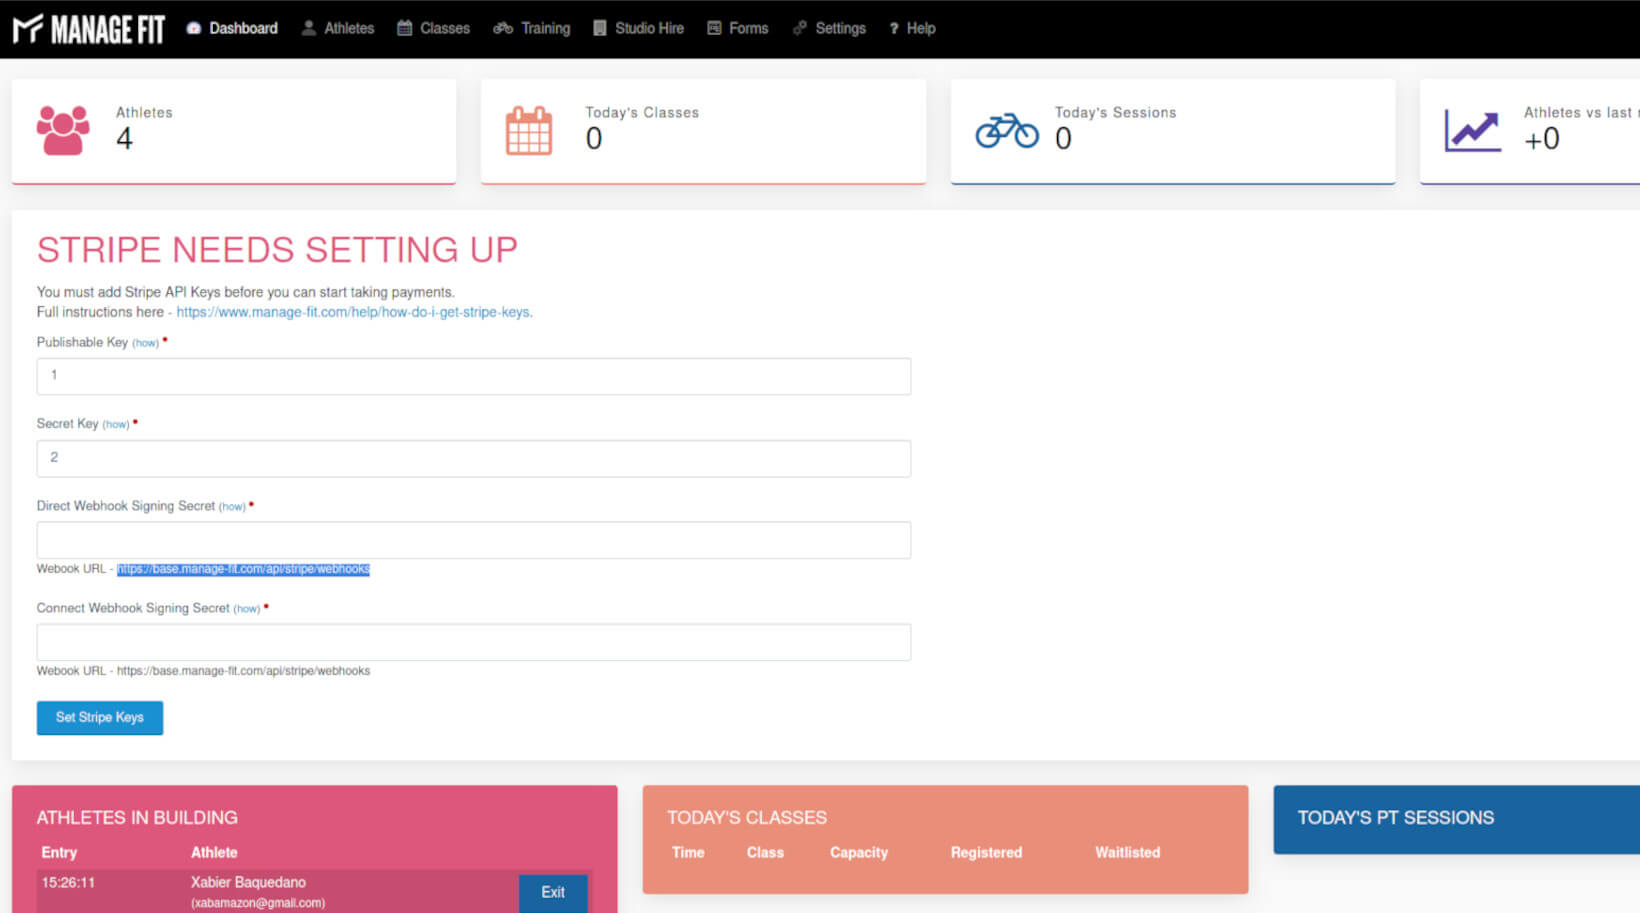This screenshot has width=1640, height=913.
Task: Open the Forms menu item
Action: [x=738, y=28]
